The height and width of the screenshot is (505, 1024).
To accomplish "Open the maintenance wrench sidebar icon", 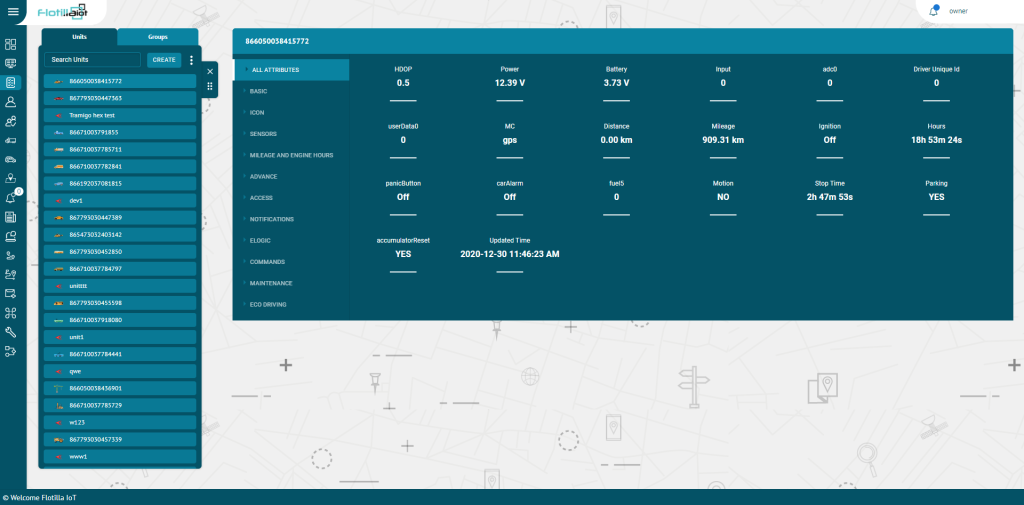I will tap(10, 333).
